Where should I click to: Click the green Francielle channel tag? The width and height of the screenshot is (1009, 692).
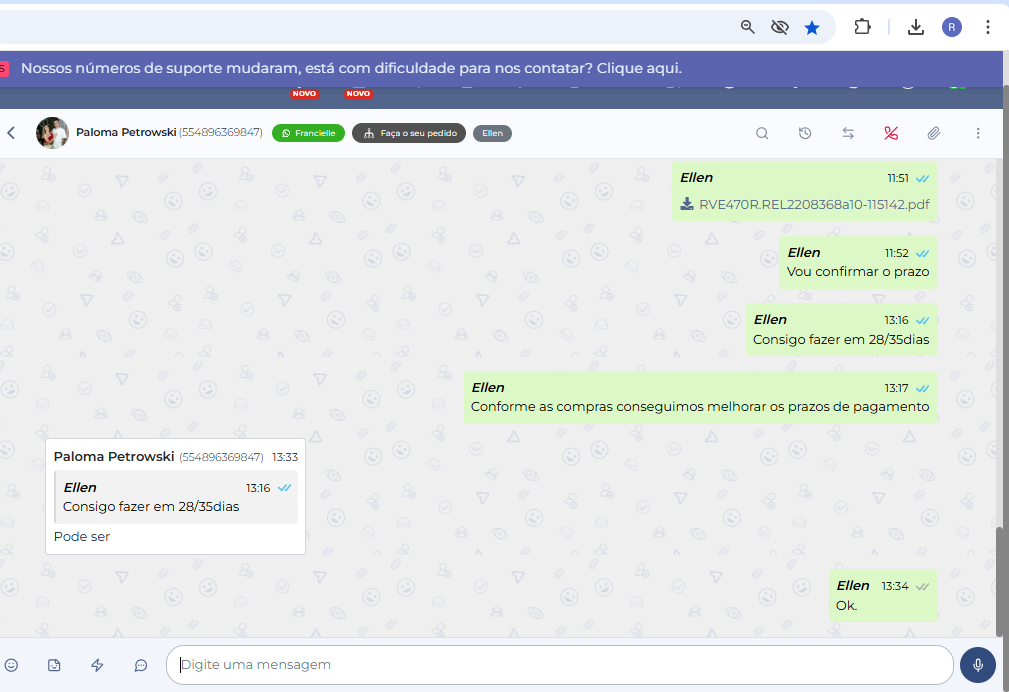[308, 133]
